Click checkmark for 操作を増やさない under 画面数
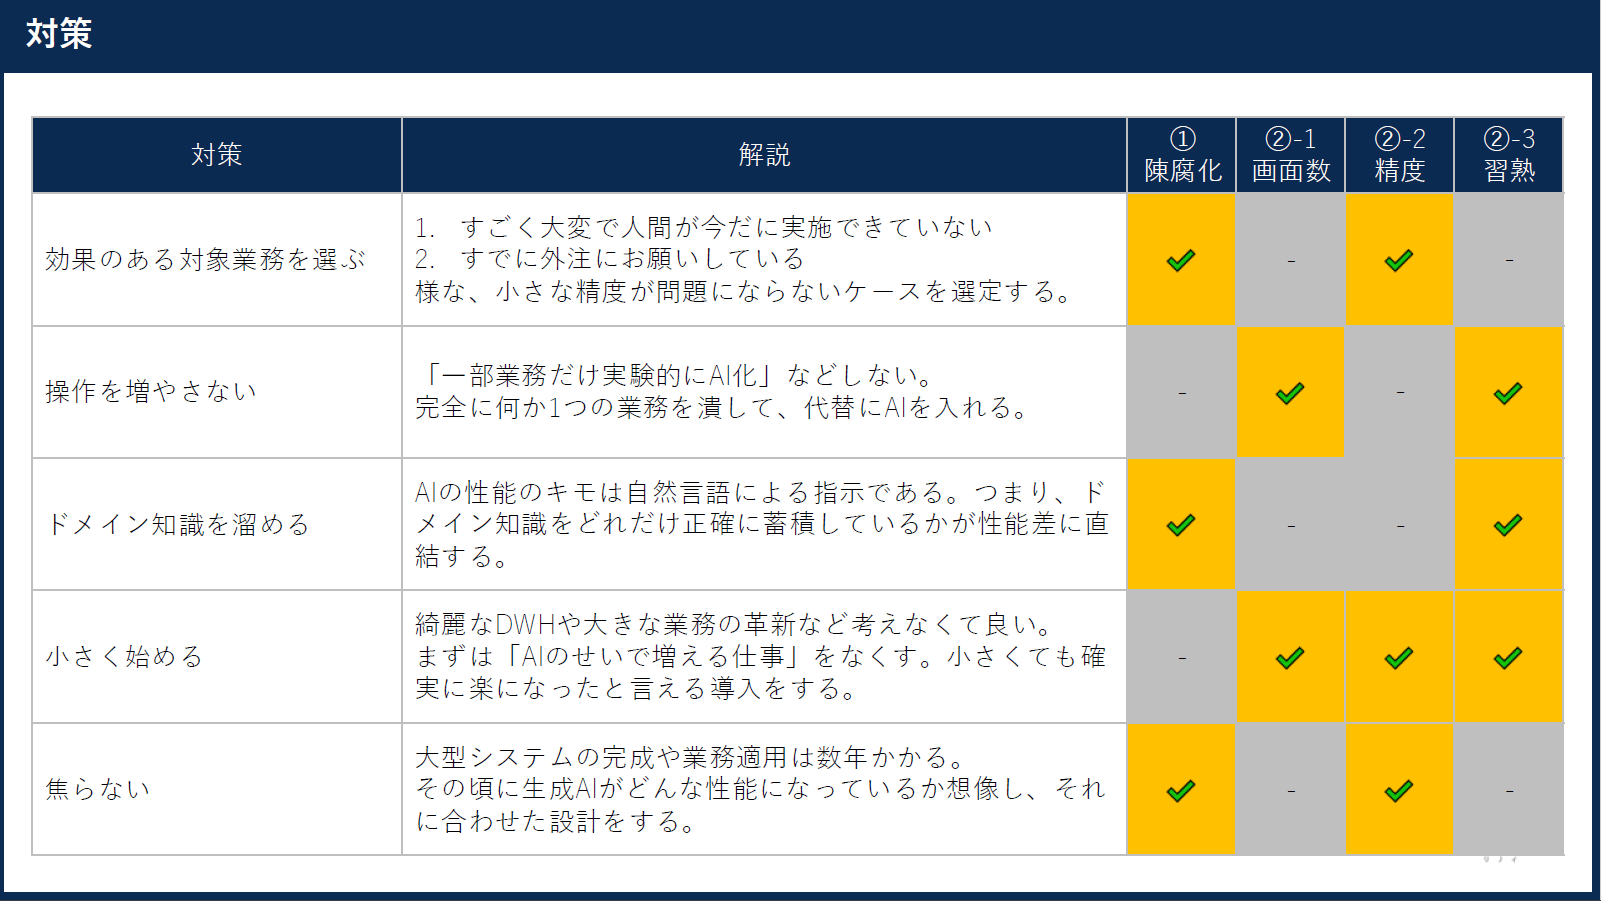 click(x=1290, y=393)
